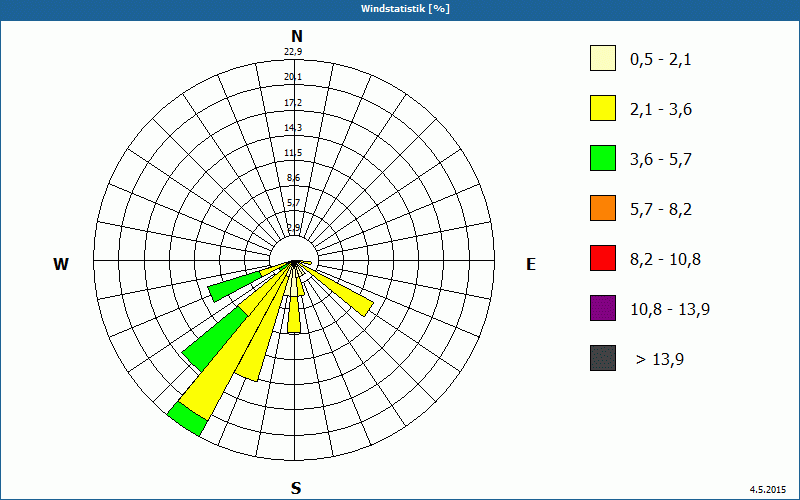Select the legend label 3,6 - 5,7

coord(661,160)
